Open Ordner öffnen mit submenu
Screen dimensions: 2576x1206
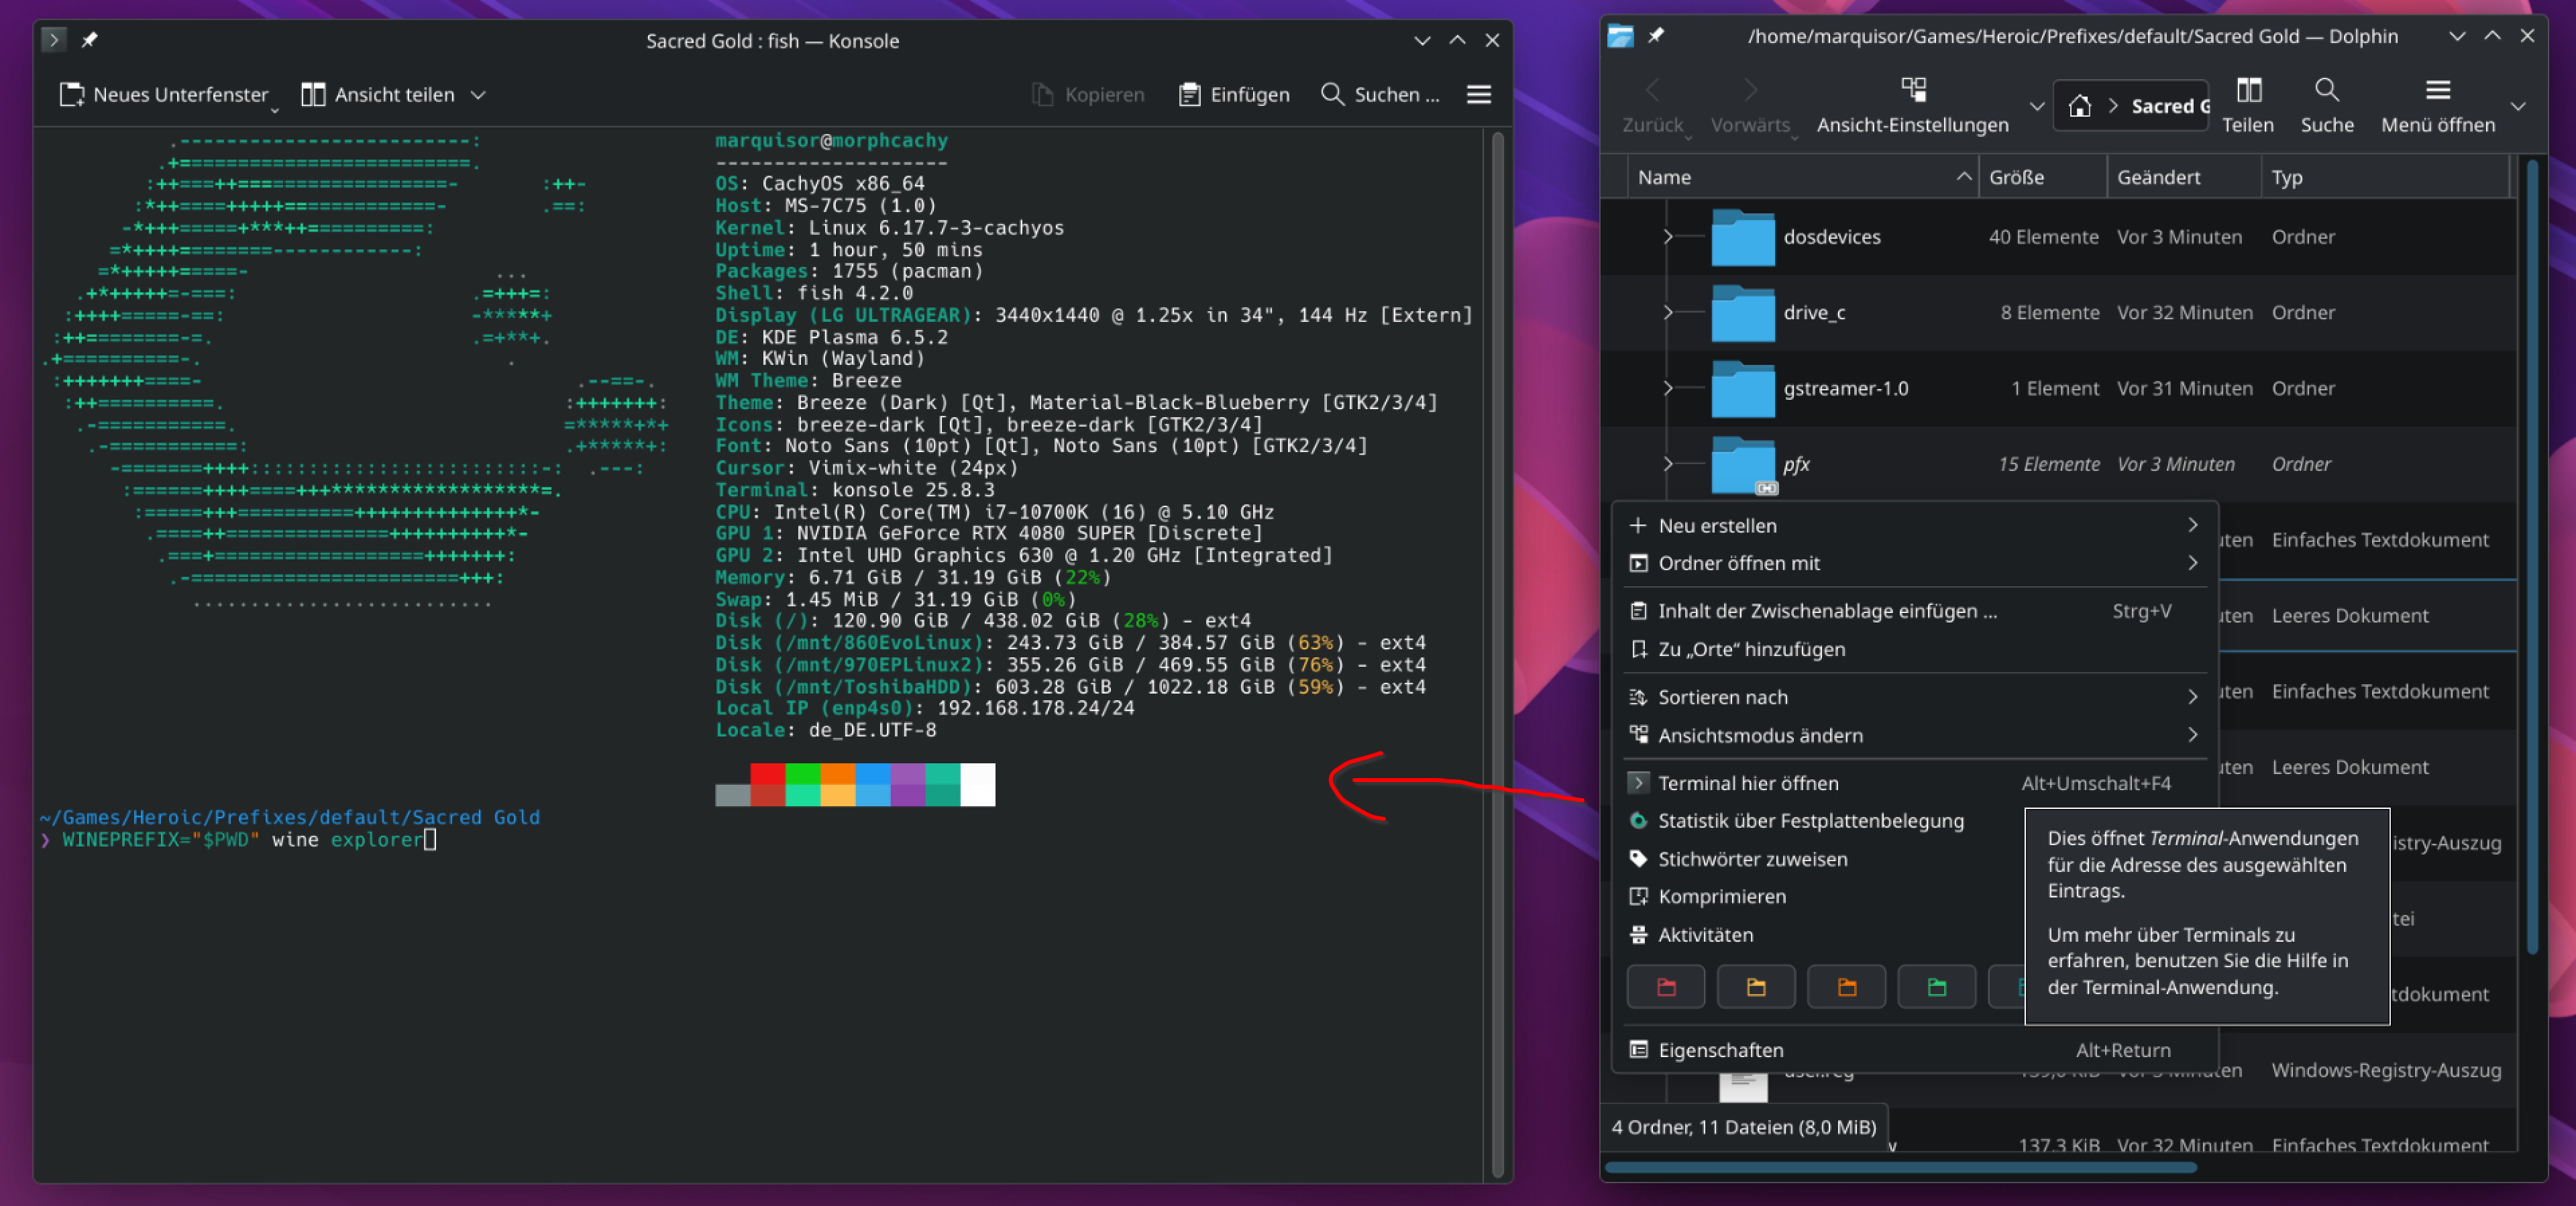point(1914,564)
